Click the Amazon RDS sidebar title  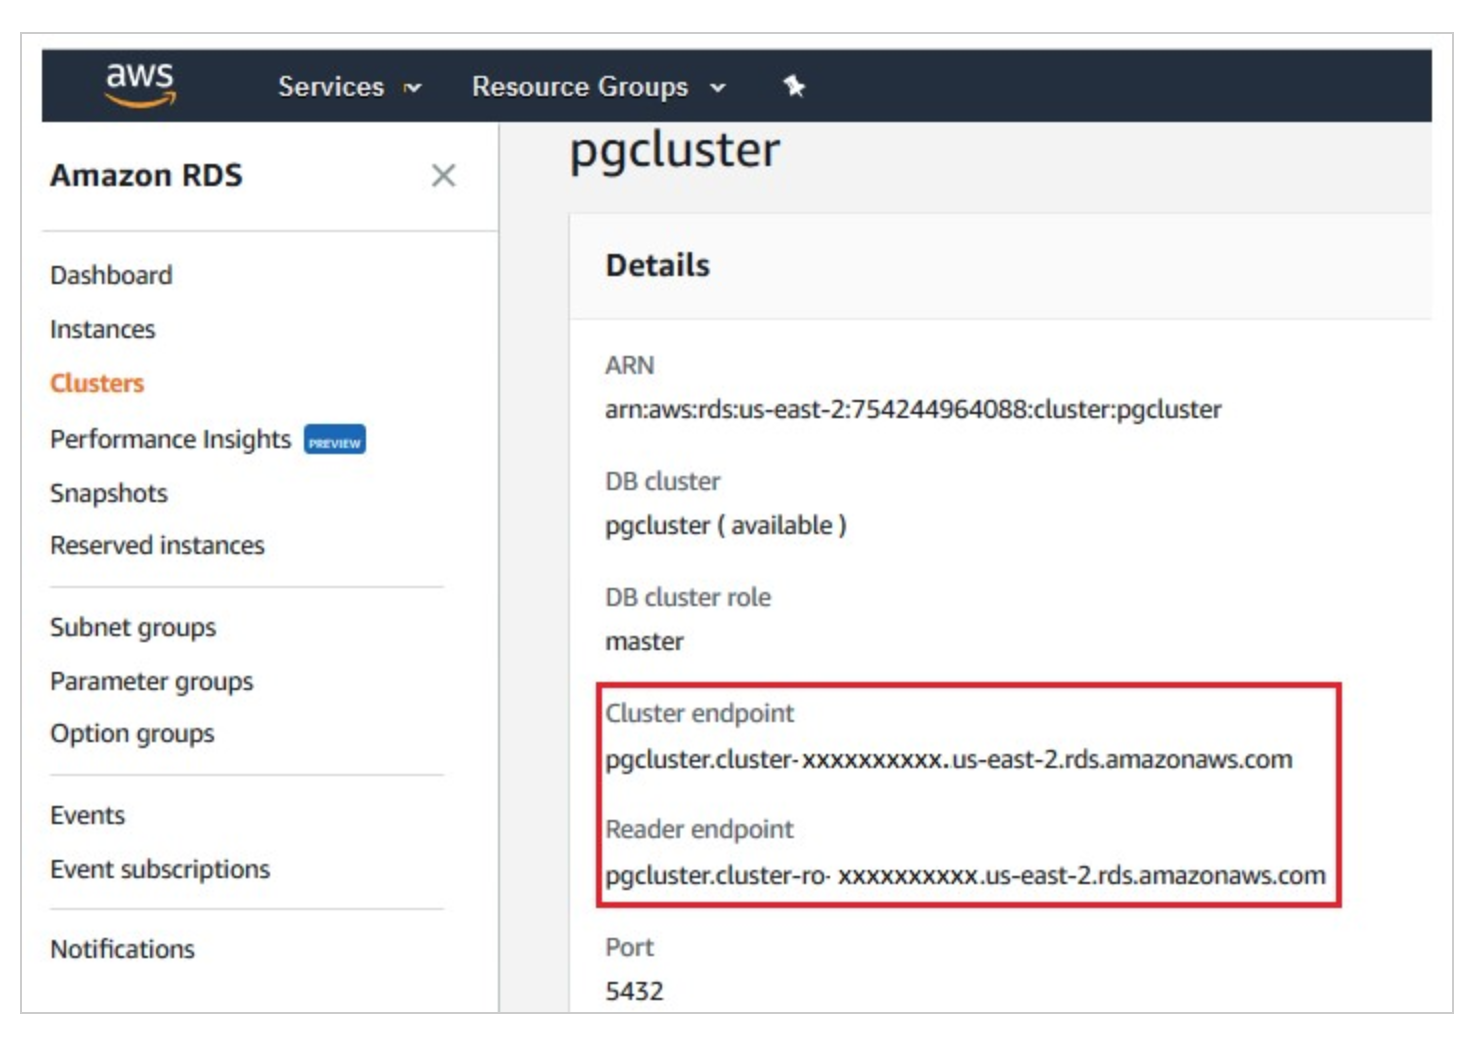pyautogui.click(x=146, y=176)
